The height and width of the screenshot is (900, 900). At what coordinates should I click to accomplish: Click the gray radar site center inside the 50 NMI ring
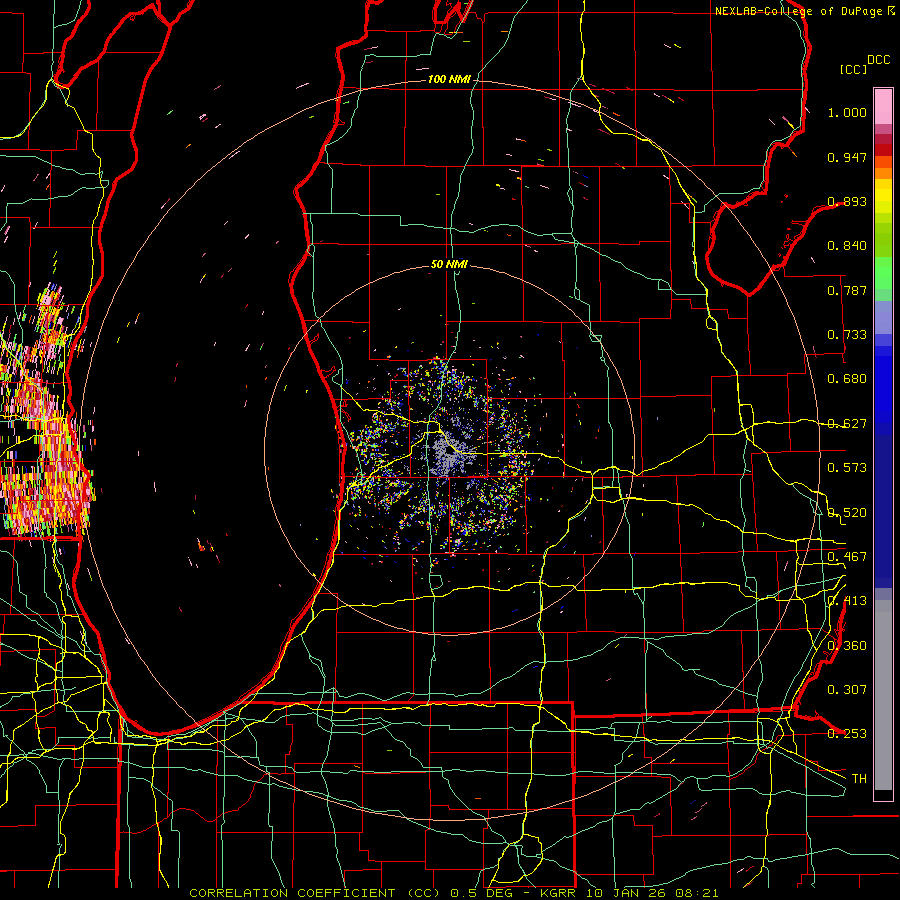pyautogui.click(x=449, y=451)
